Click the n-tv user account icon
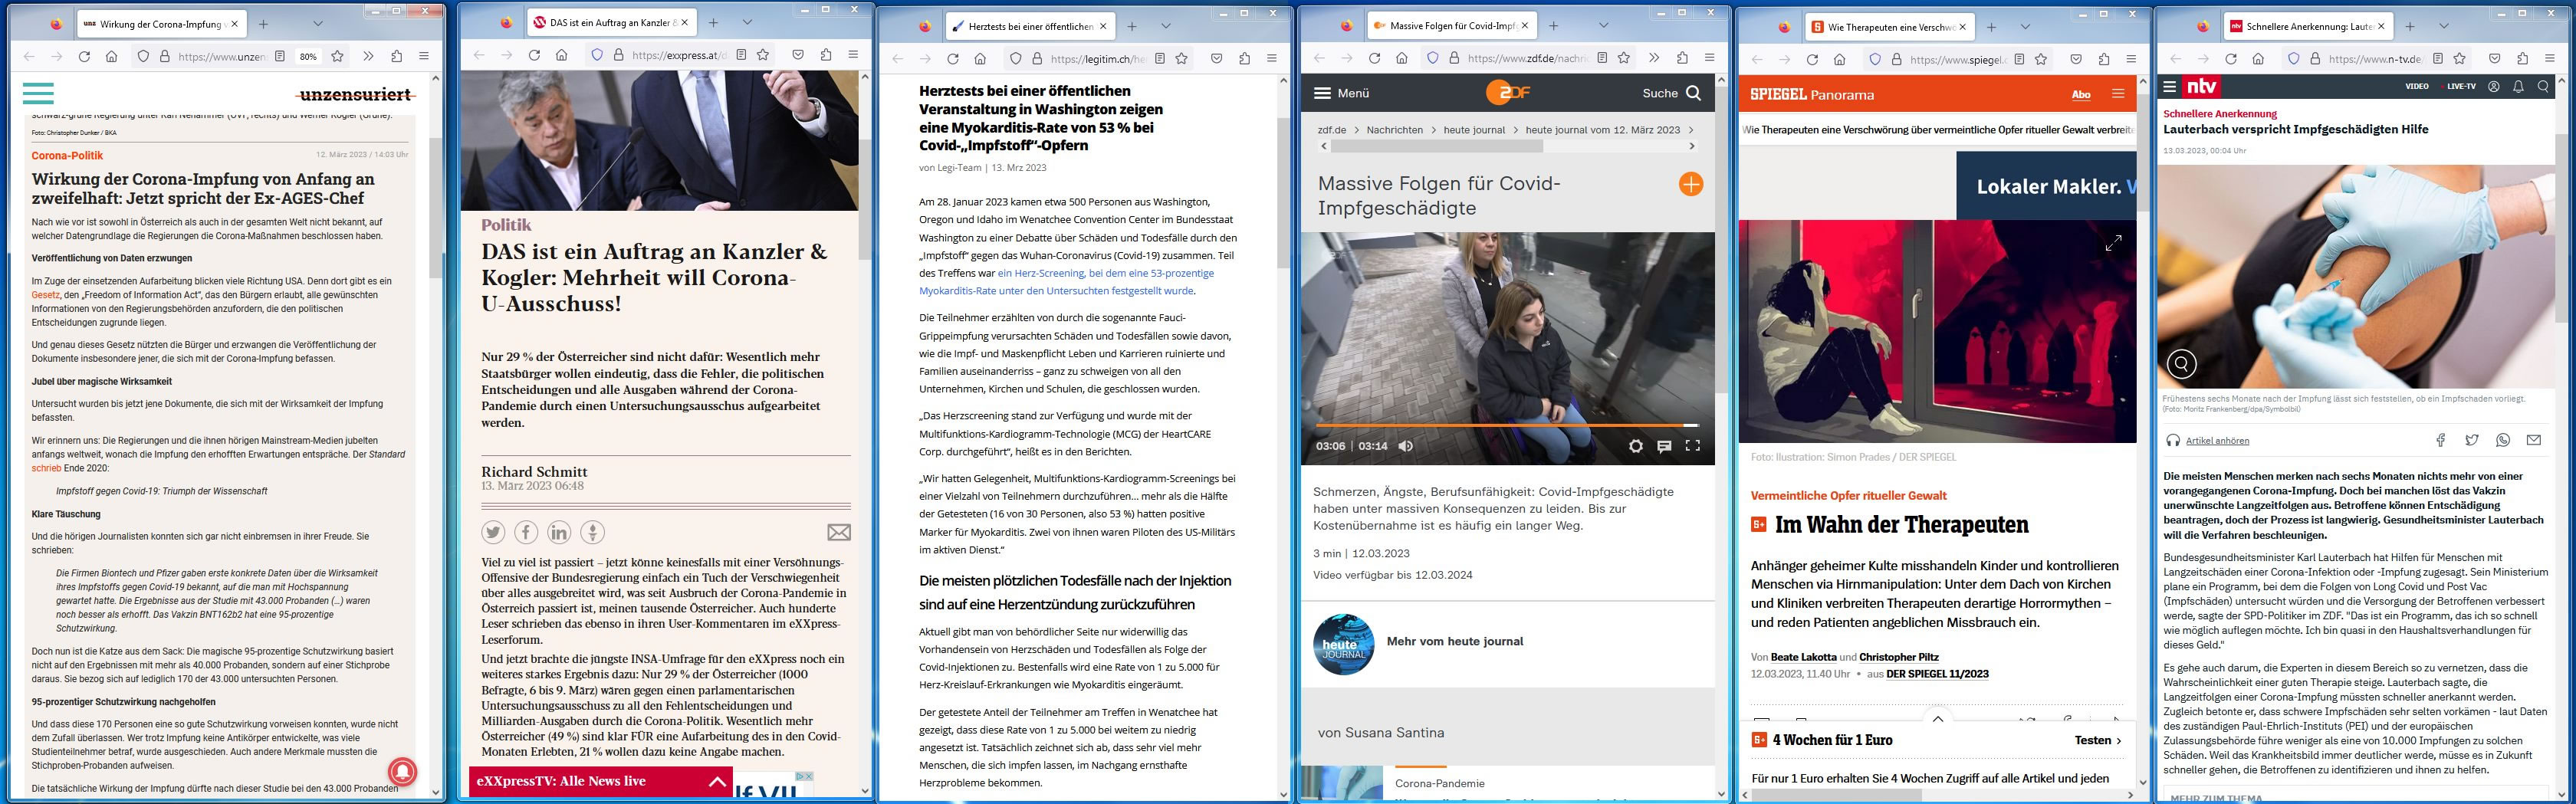Viewport: 2576px width, 804px height. pyautogui.click(x=2494, y=87)
